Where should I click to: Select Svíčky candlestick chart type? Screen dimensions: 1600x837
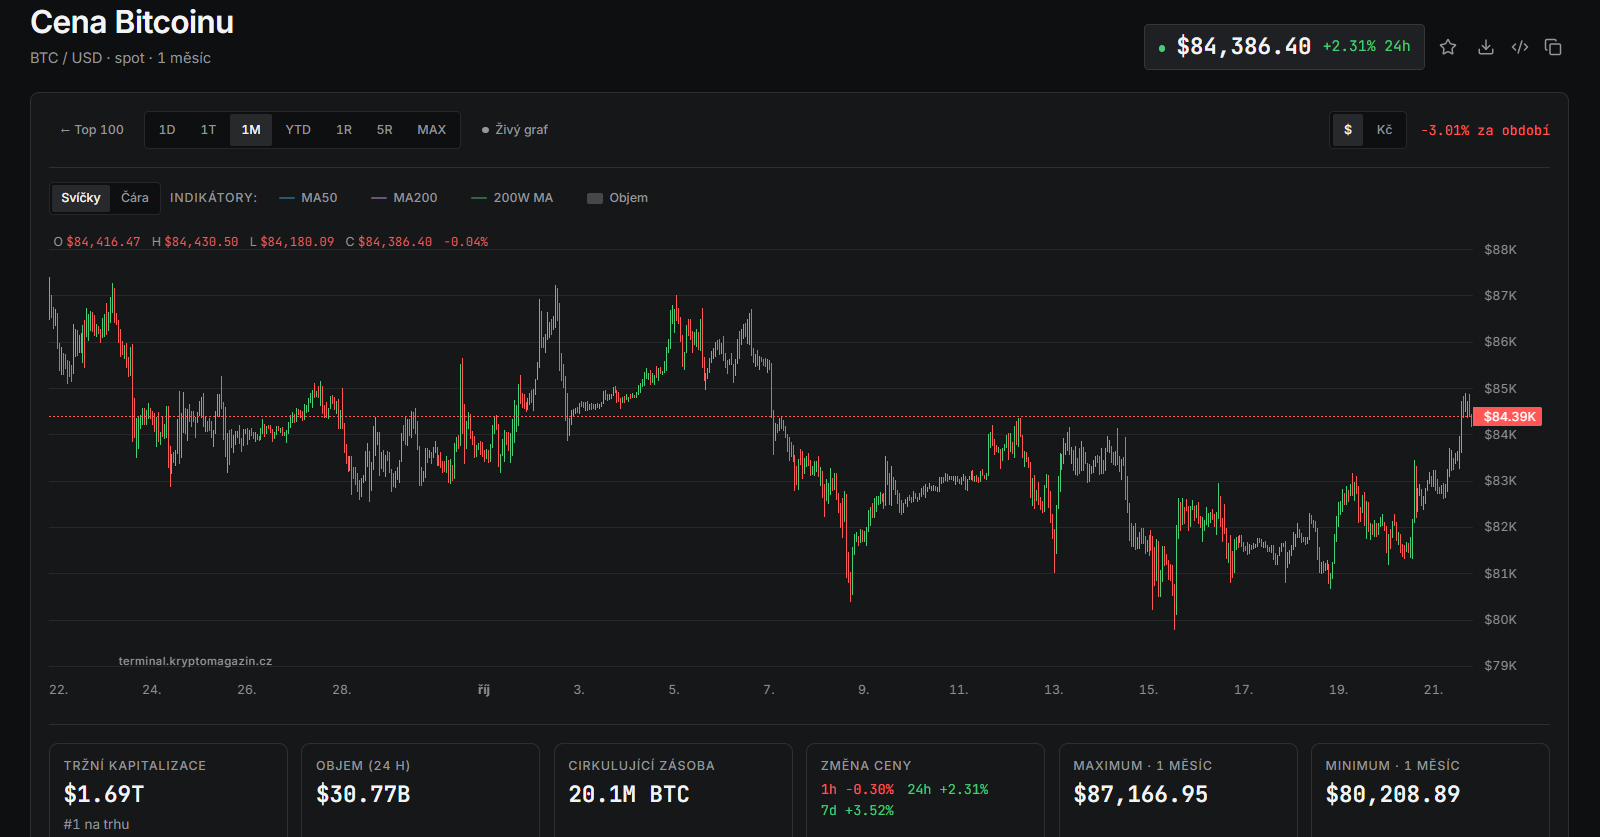click(x=81, y=198)
